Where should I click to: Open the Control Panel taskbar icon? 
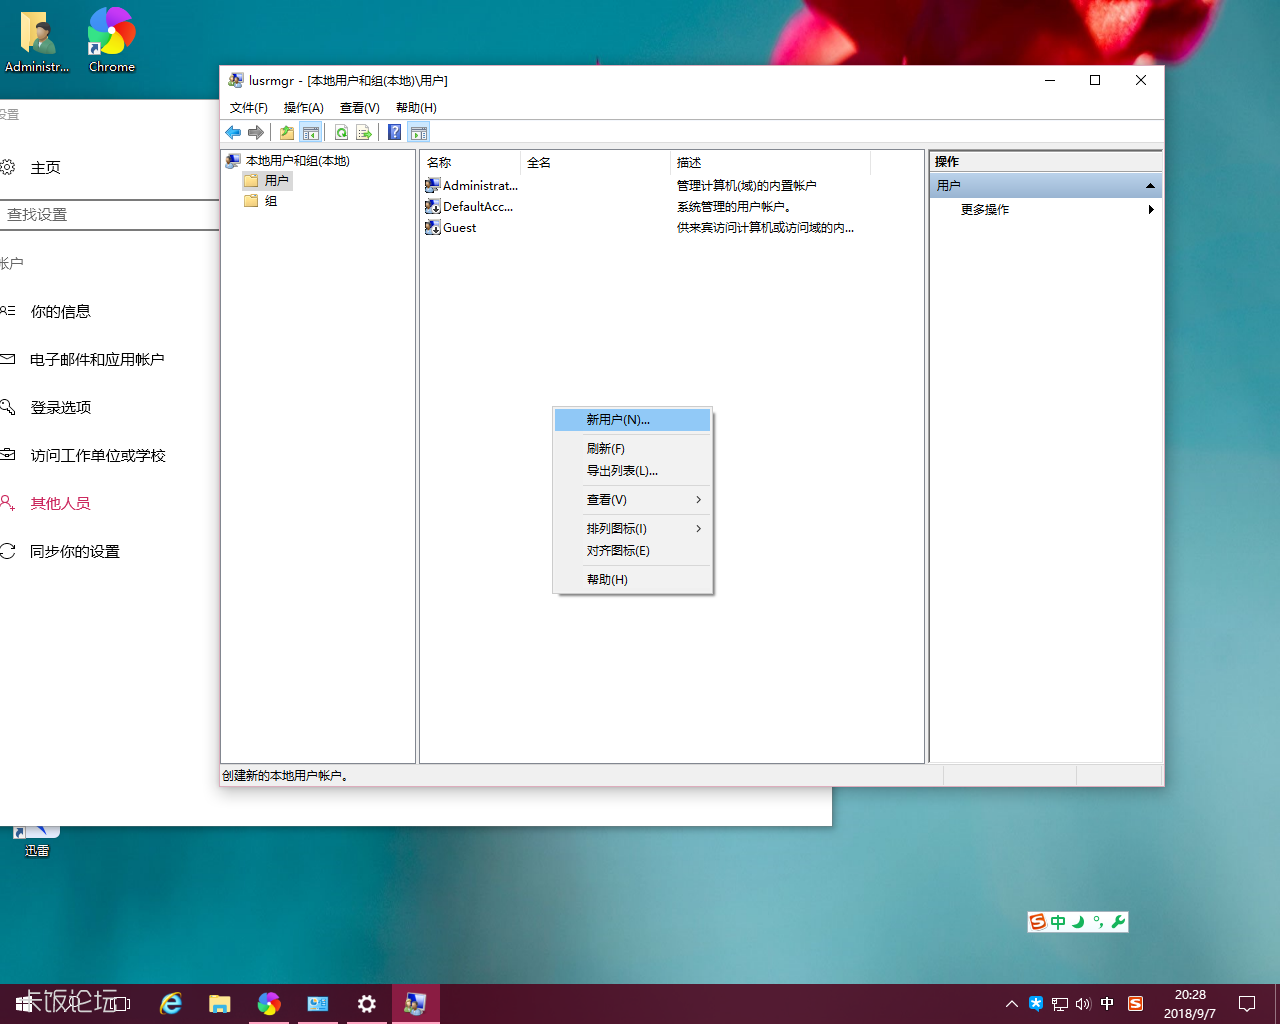pyautogui.click(x=318, y=1004)
